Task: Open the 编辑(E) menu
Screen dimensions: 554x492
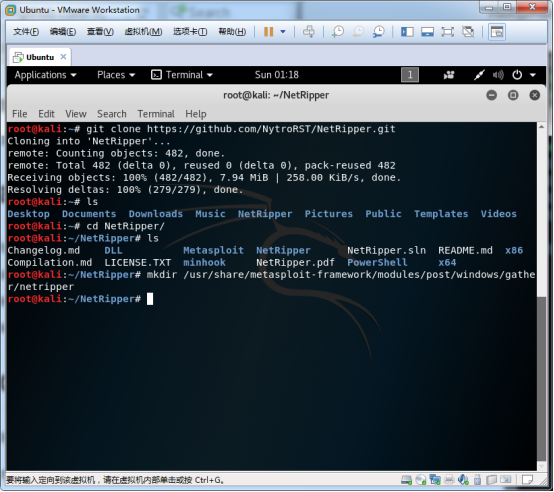Action: pyautogui.click(x=63, y=32)
